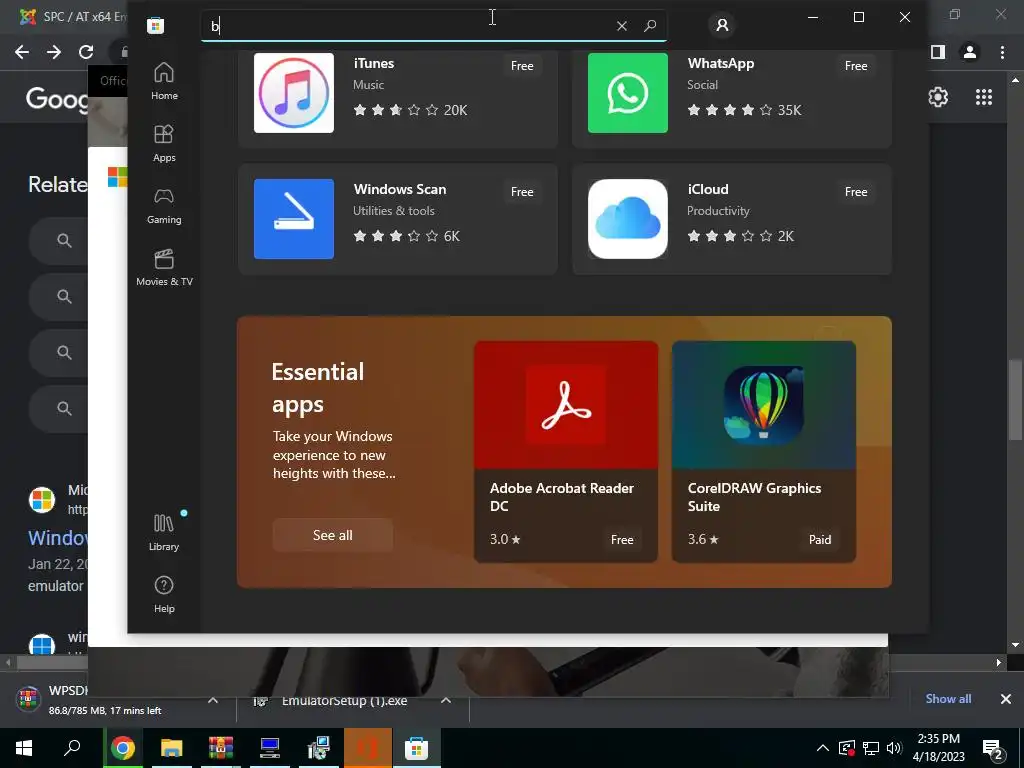Open Chrome three-dot menu

pyautogui.click(x=1002, y=52)
